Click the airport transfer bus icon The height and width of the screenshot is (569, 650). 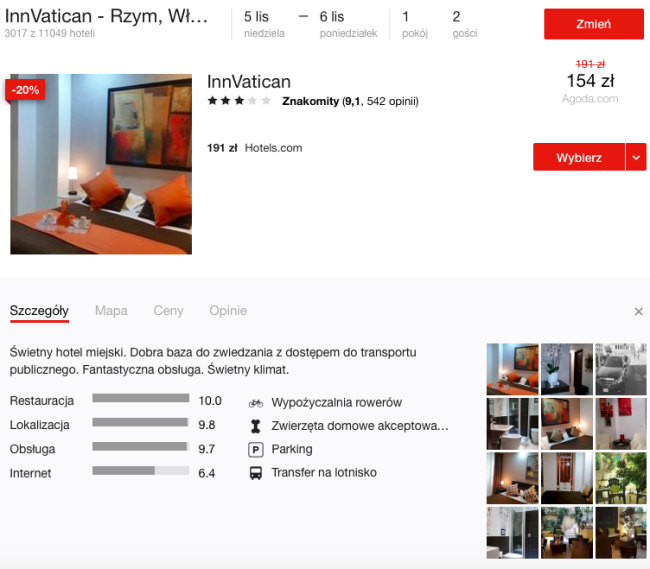[x=255, y=473]
